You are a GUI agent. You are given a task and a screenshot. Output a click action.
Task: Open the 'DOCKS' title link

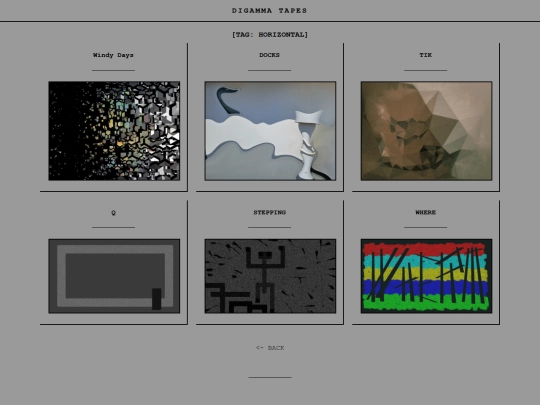tap(269, 55)
